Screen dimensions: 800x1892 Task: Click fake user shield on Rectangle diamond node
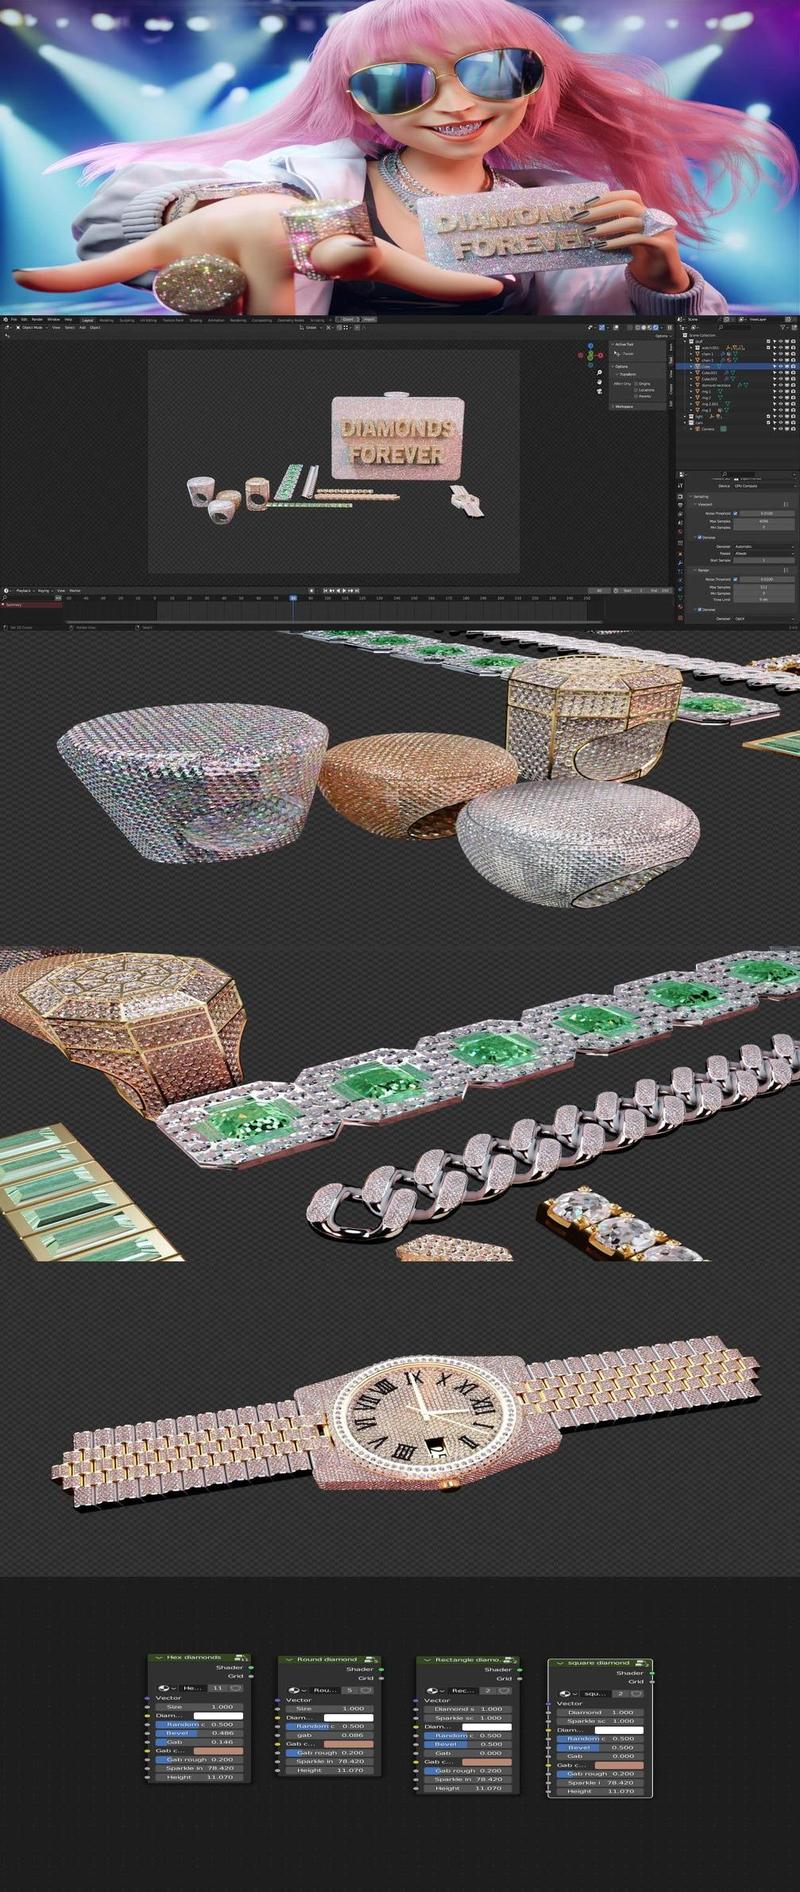pyautogui.click(x=505, y=1691)
